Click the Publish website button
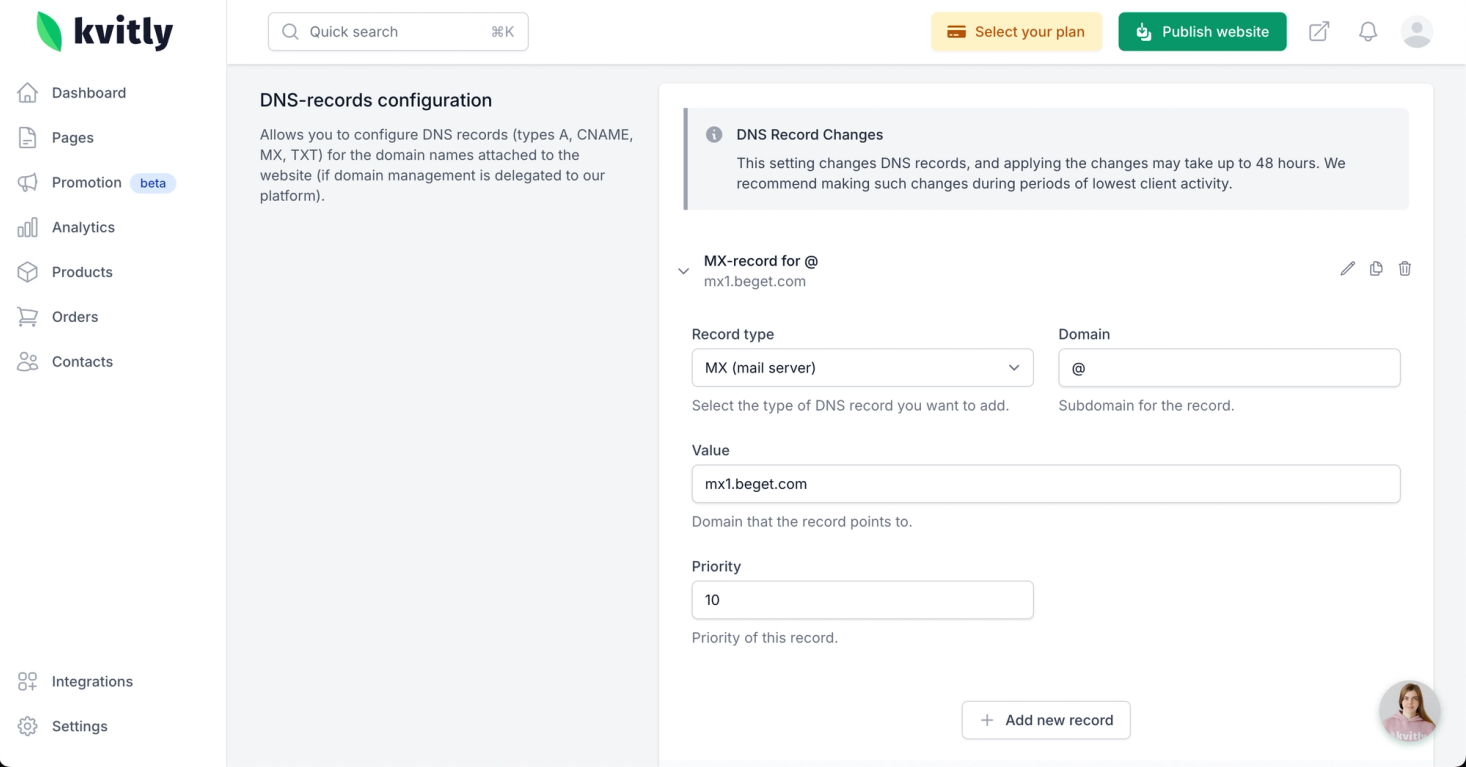This screenshot has width=1466, height=767. [x=1202, y=32]
